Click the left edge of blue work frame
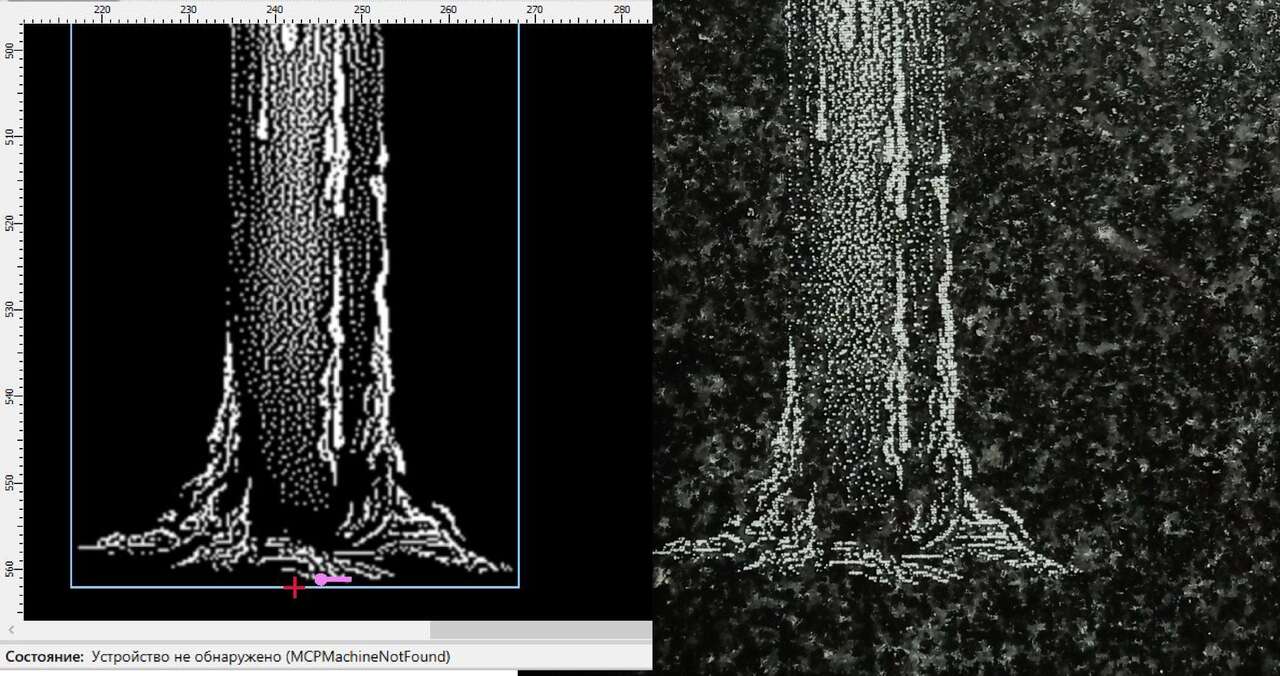 pyautogui.click(x=71, y=300)
